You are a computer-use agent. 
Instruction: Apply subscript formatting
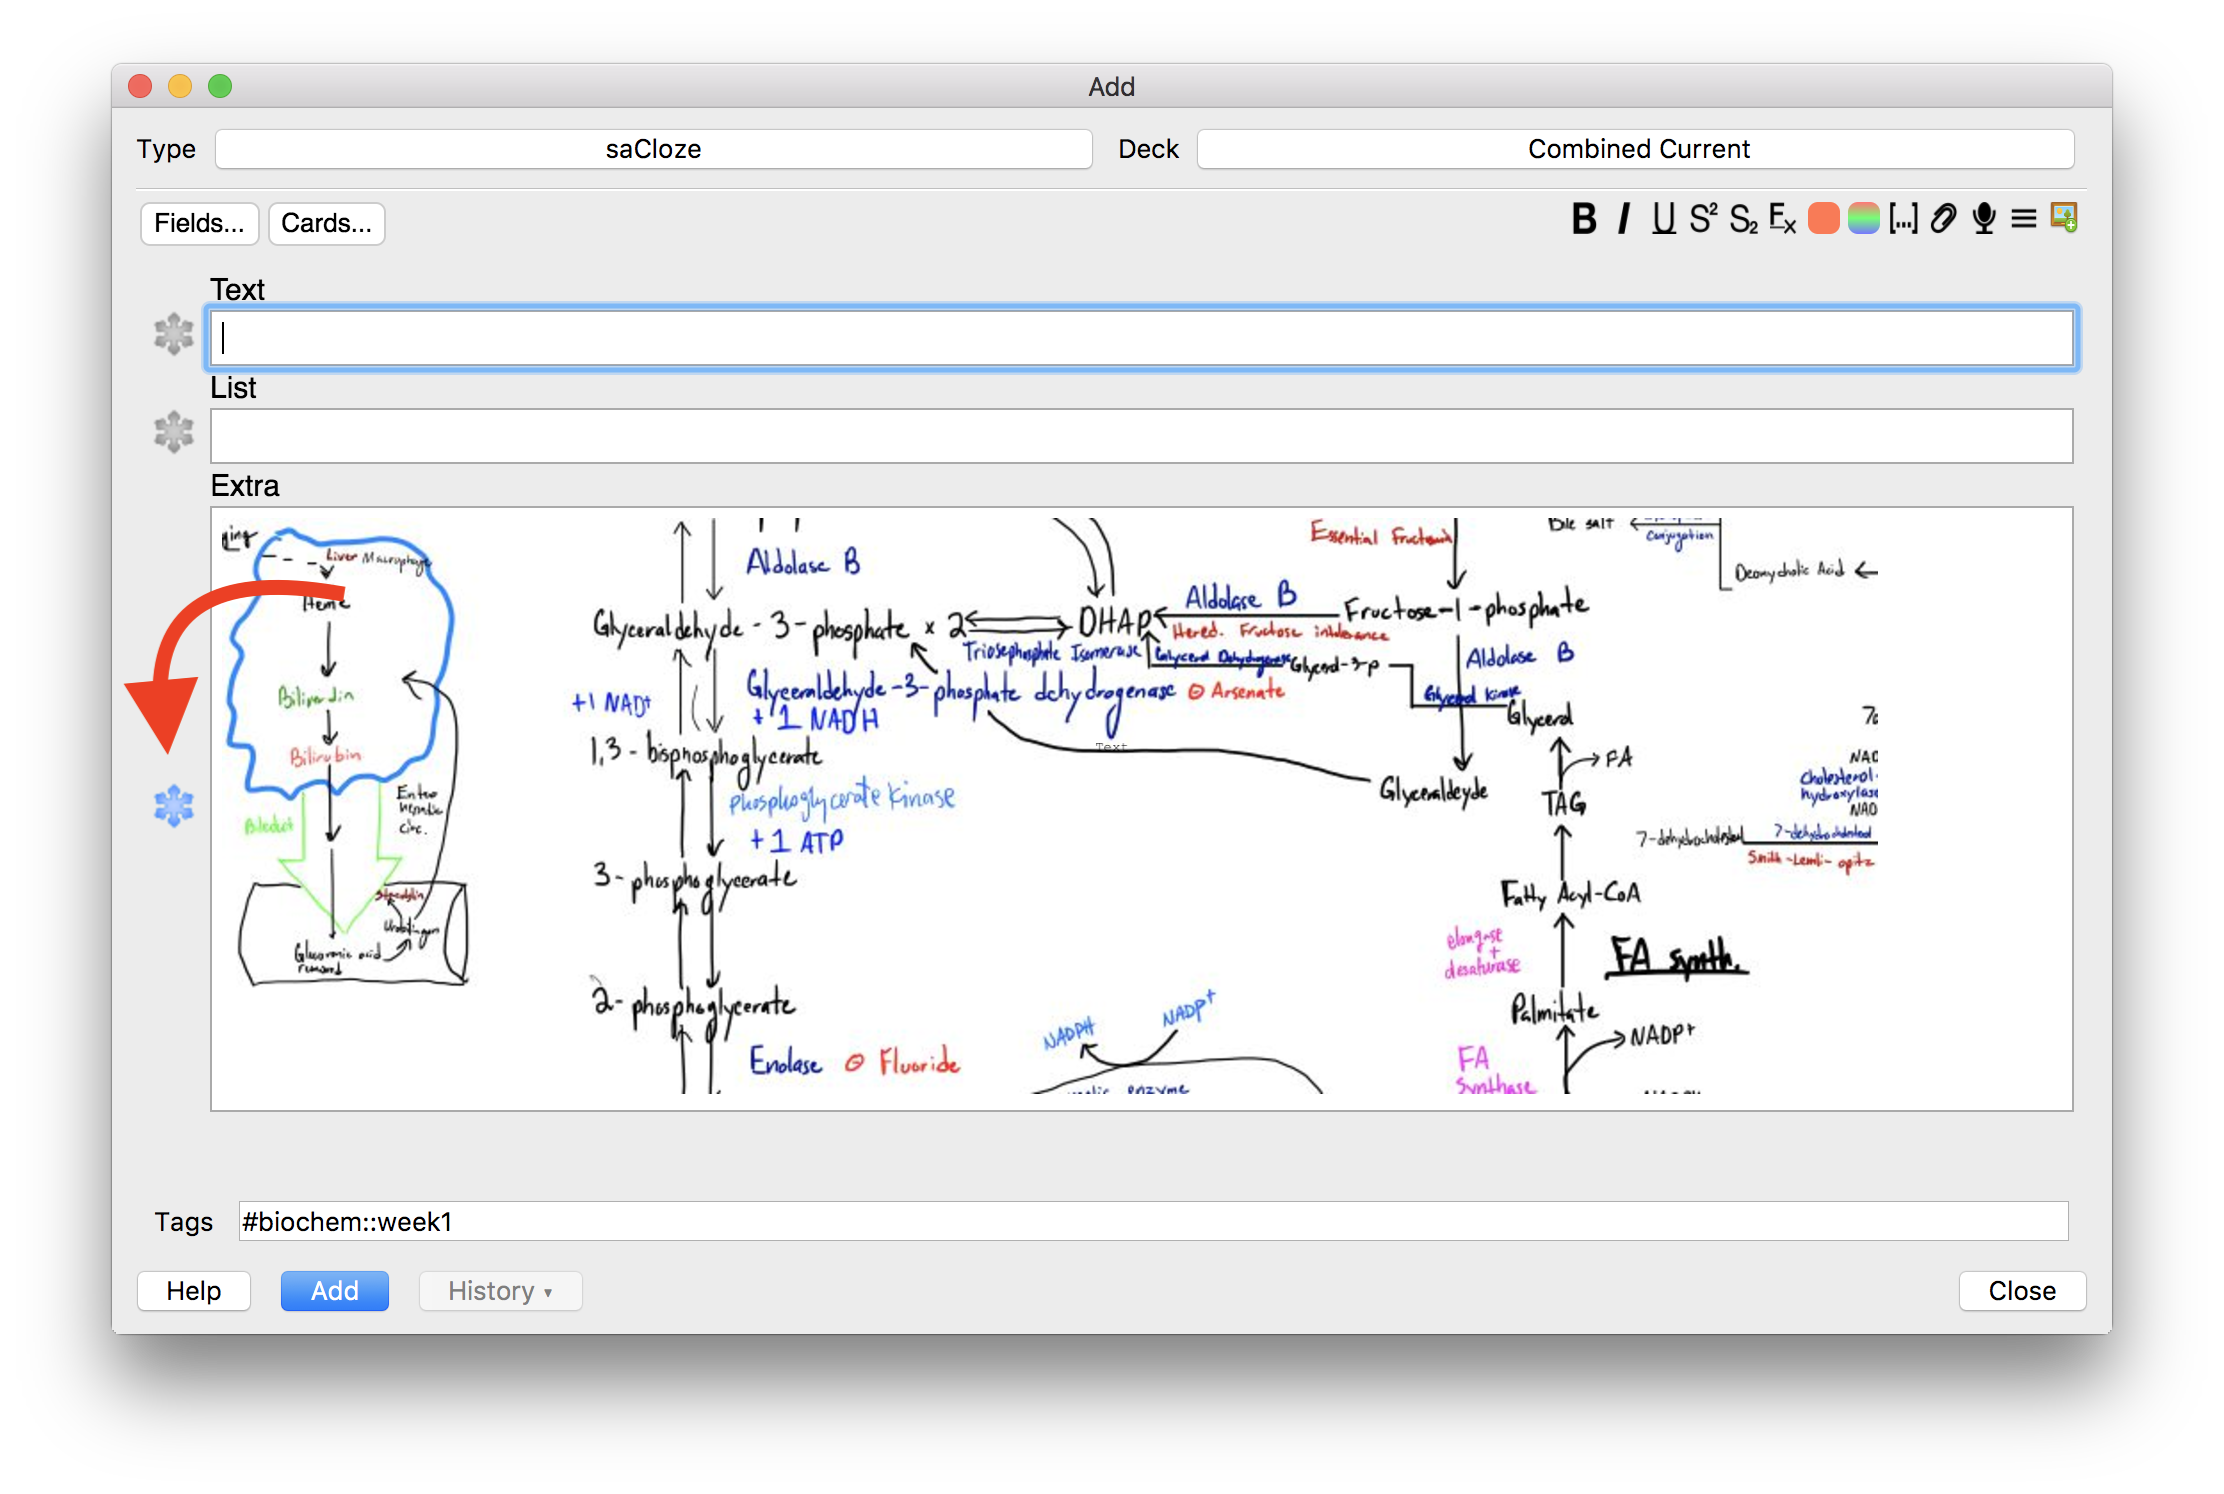coord(1743,218)
